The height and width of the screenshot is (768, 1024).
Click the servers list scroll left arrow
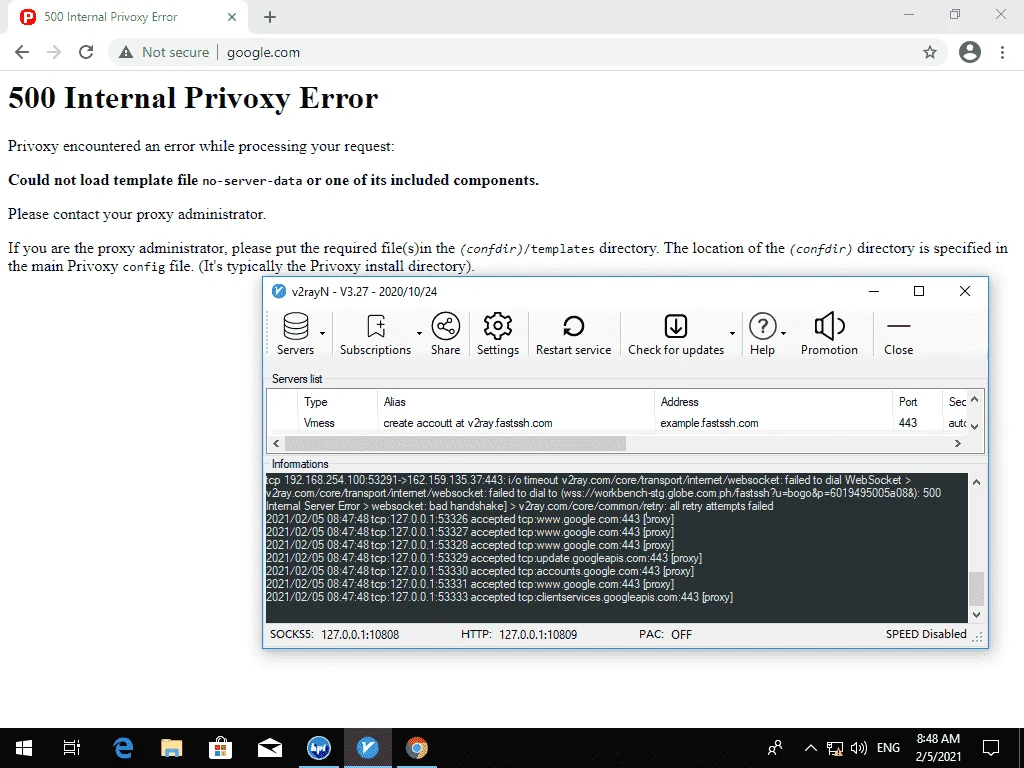[276, 443]
